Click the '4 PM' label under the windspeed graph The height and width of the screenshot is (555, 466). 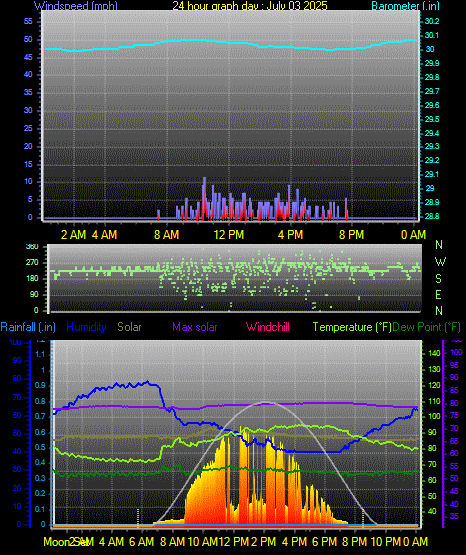tap(290, 234)
